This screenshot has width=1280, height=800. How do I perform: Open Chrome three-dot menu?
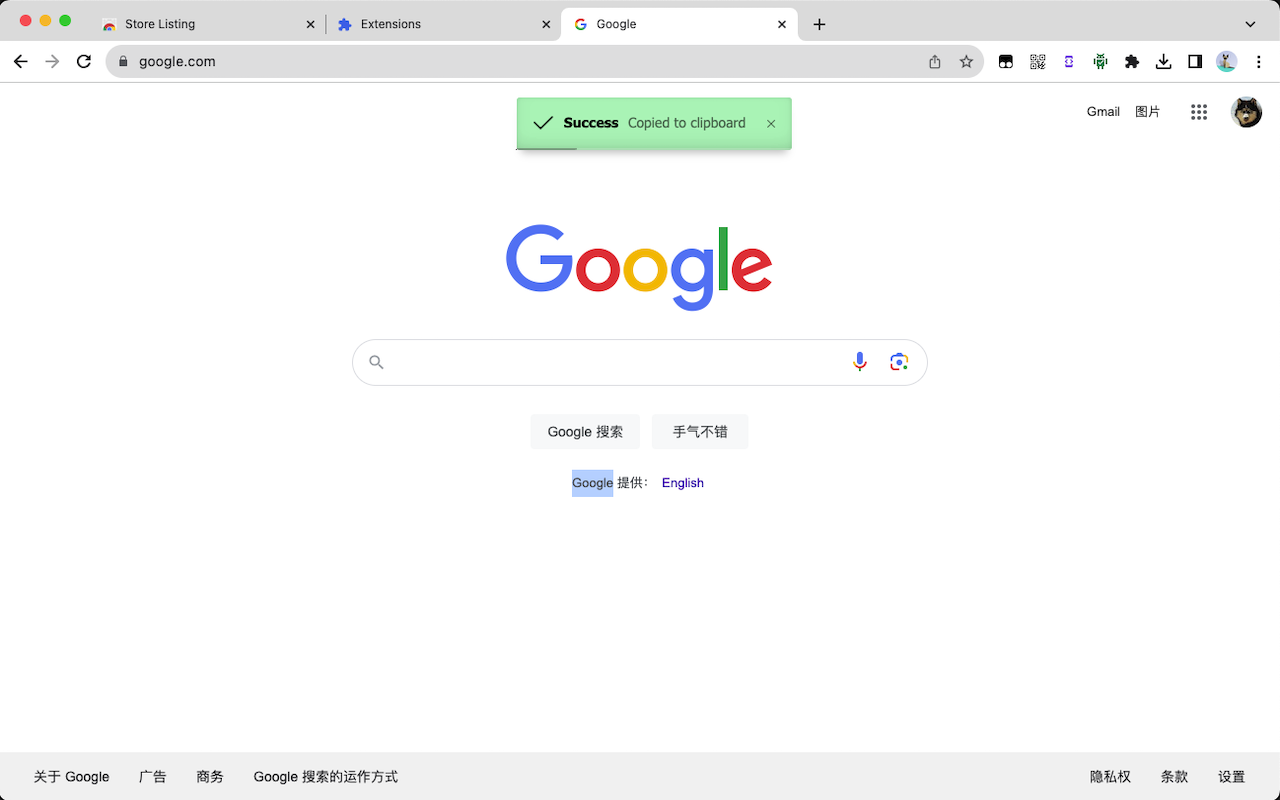click(1259, 62)
